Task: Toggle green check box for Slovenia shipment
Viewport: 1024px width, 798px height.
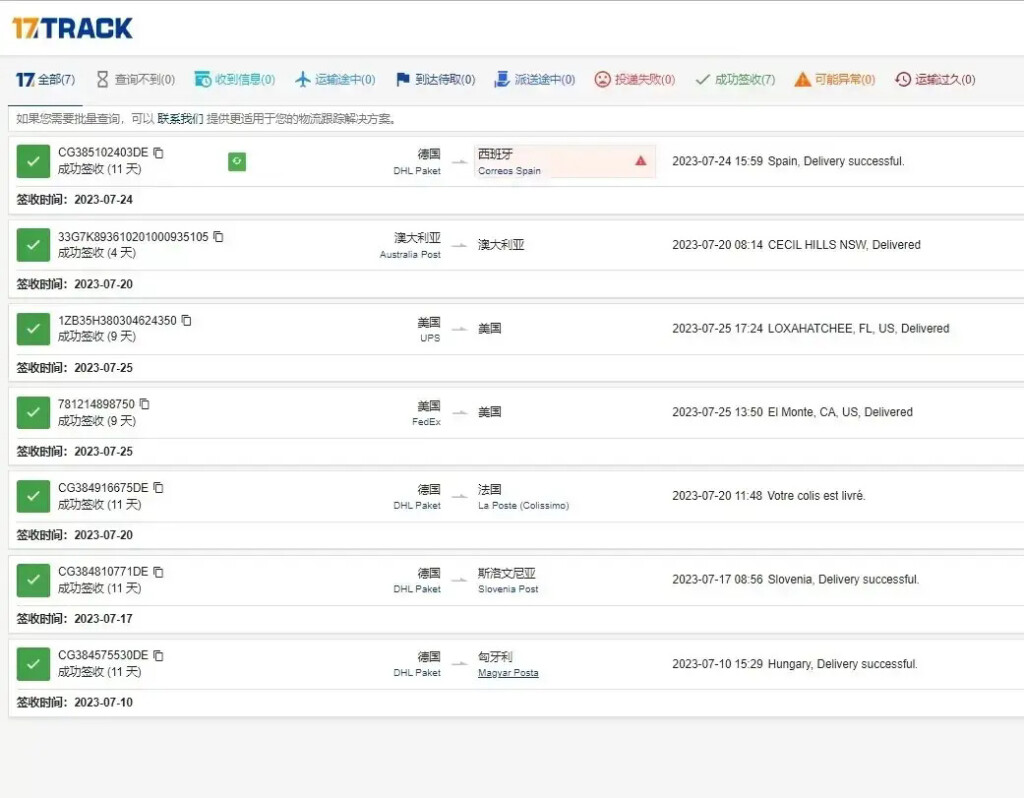Action: tap(33, 580)
